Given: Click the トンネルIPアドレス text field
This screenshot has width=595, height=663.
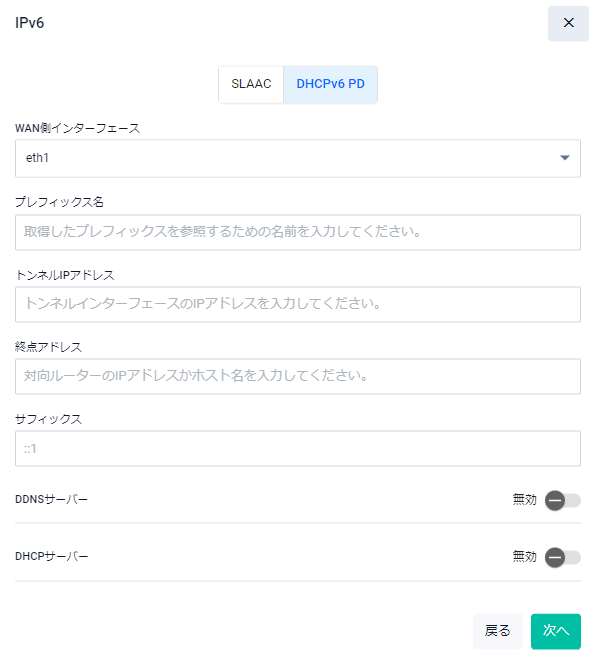Looking at the screenshot, I should tap(298, 304).
